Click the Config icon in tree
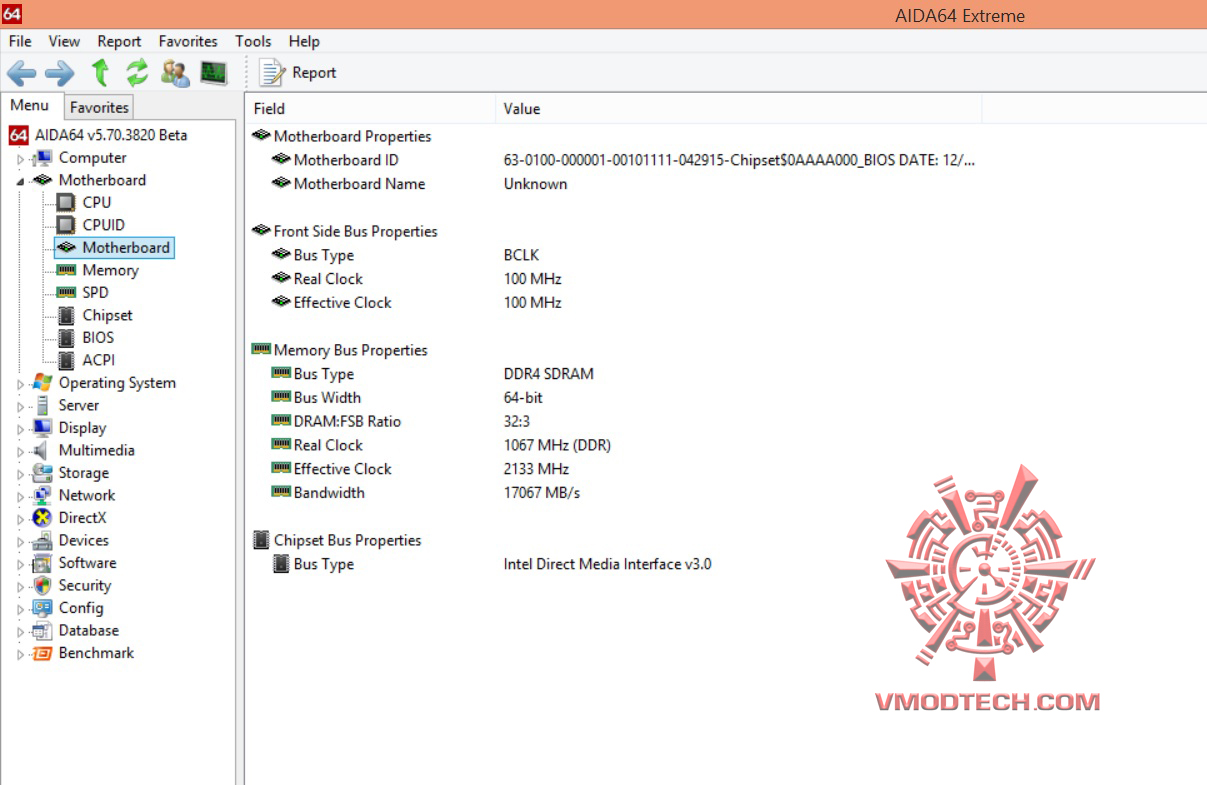 pyautogui.click(x=42, y=608)
